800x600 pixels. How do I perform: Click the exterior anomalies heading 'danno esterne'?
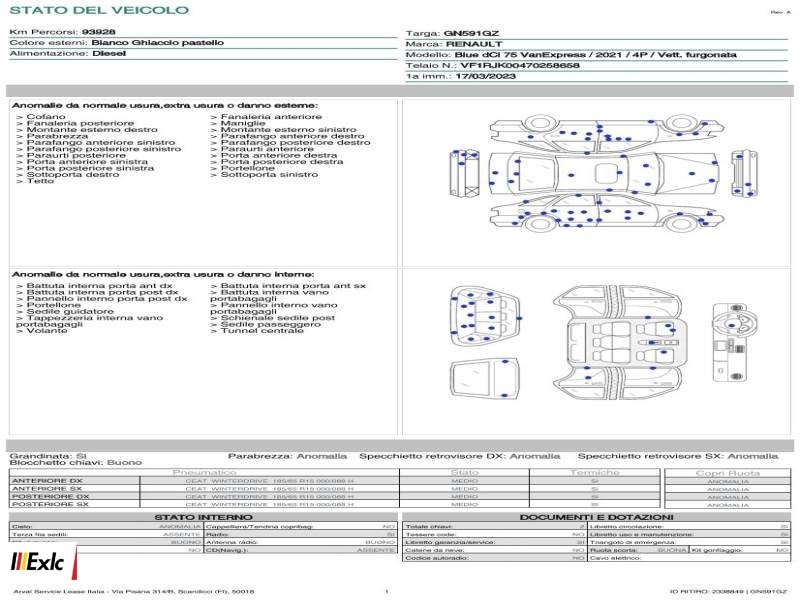pyautogui.click(x=278, y=105)
